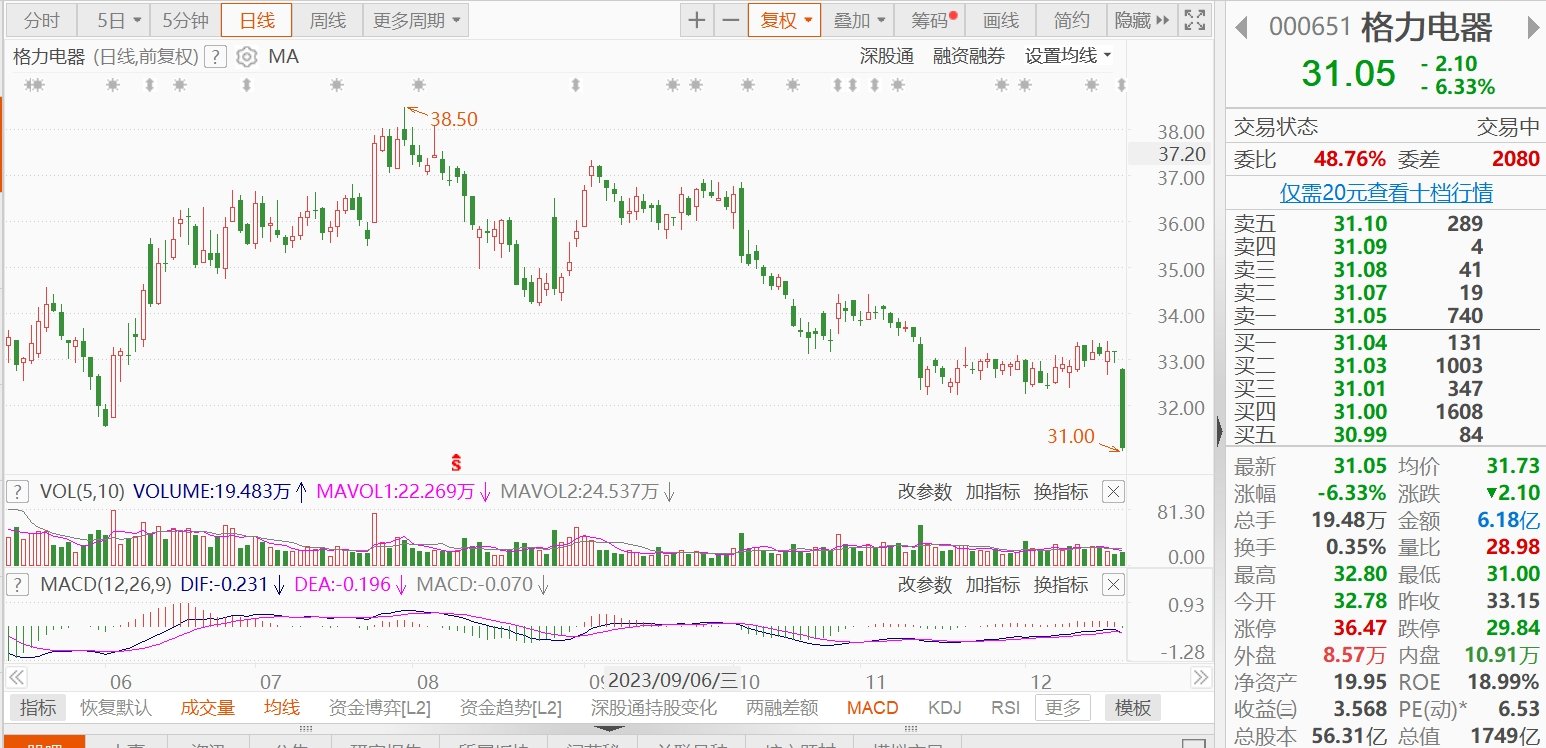The width and height of the screenshot is (1546, 748).
Task: Open help icon beside 格力电器 chart title
Action: click(x=215, y=57)
